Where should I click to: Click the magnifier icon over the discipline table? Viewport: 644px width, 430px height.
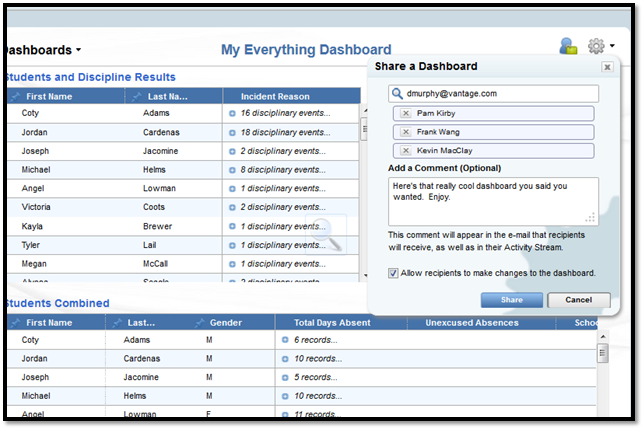pos(326,235)
